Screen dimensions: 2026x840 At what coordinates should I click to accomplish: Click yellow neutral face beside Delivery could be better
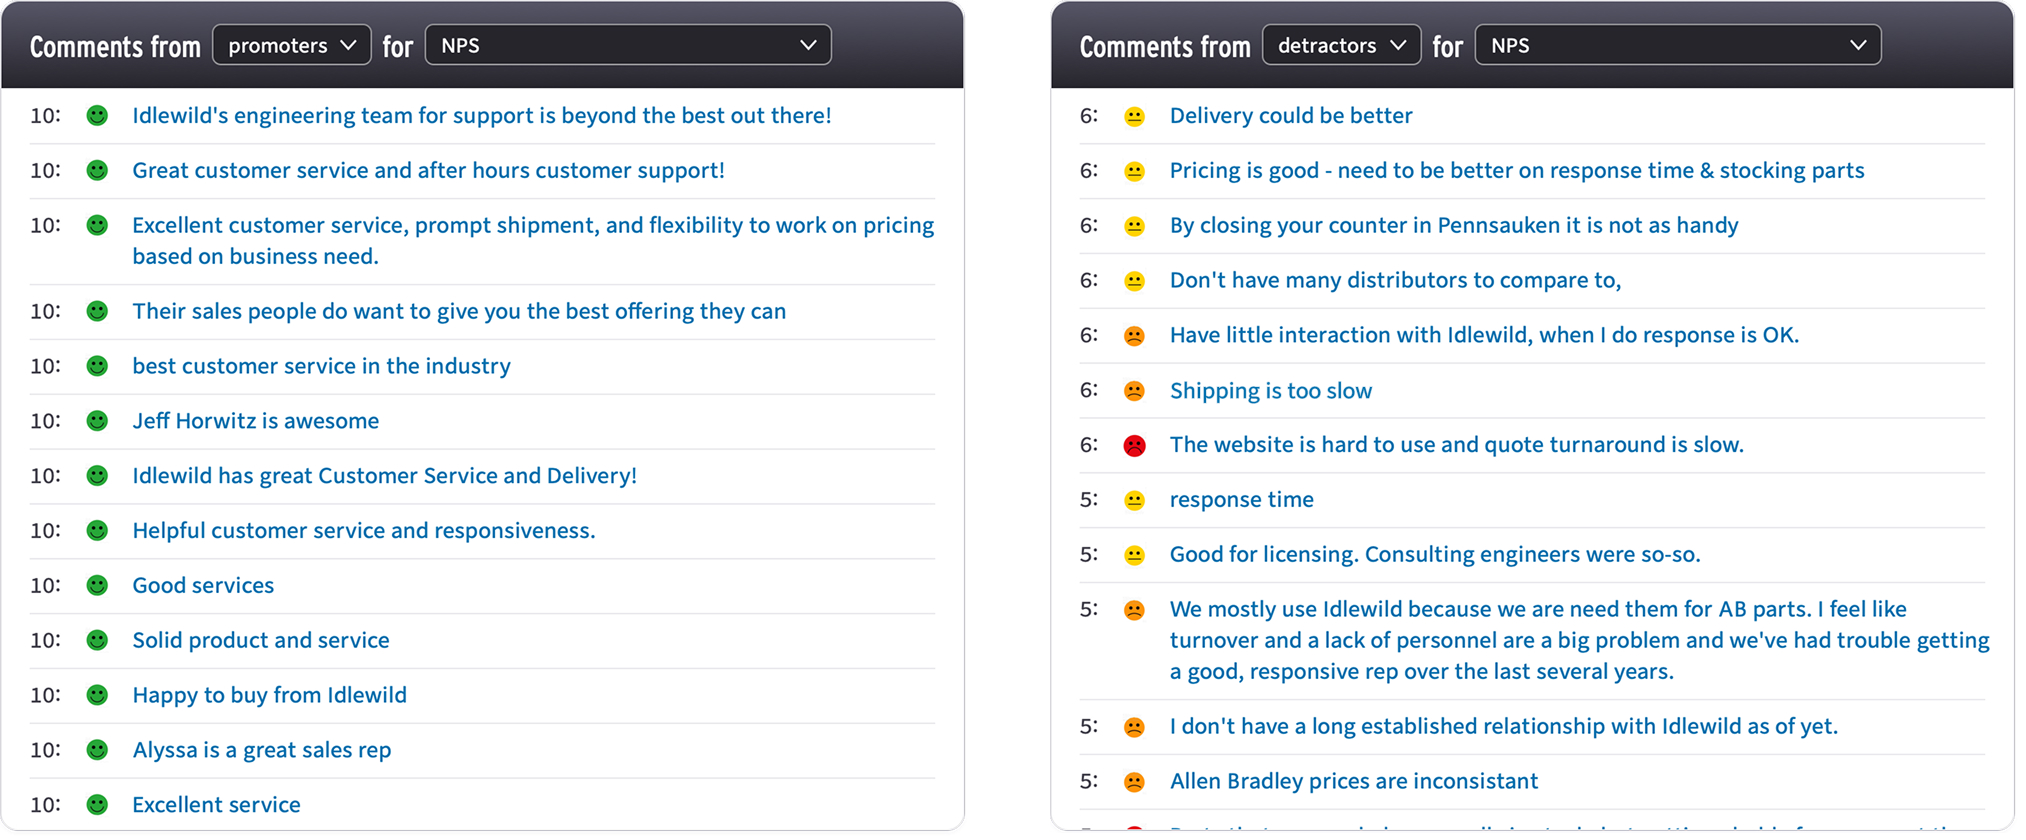click(x=1134, y=116)
